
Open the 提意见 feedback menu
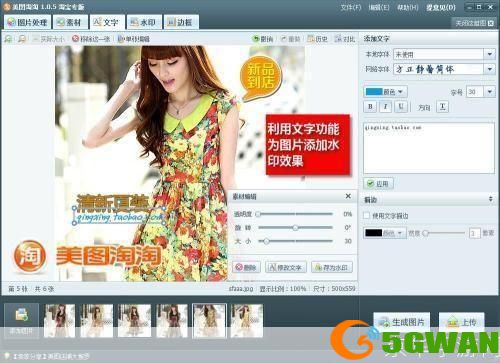(x=441, y=7)
